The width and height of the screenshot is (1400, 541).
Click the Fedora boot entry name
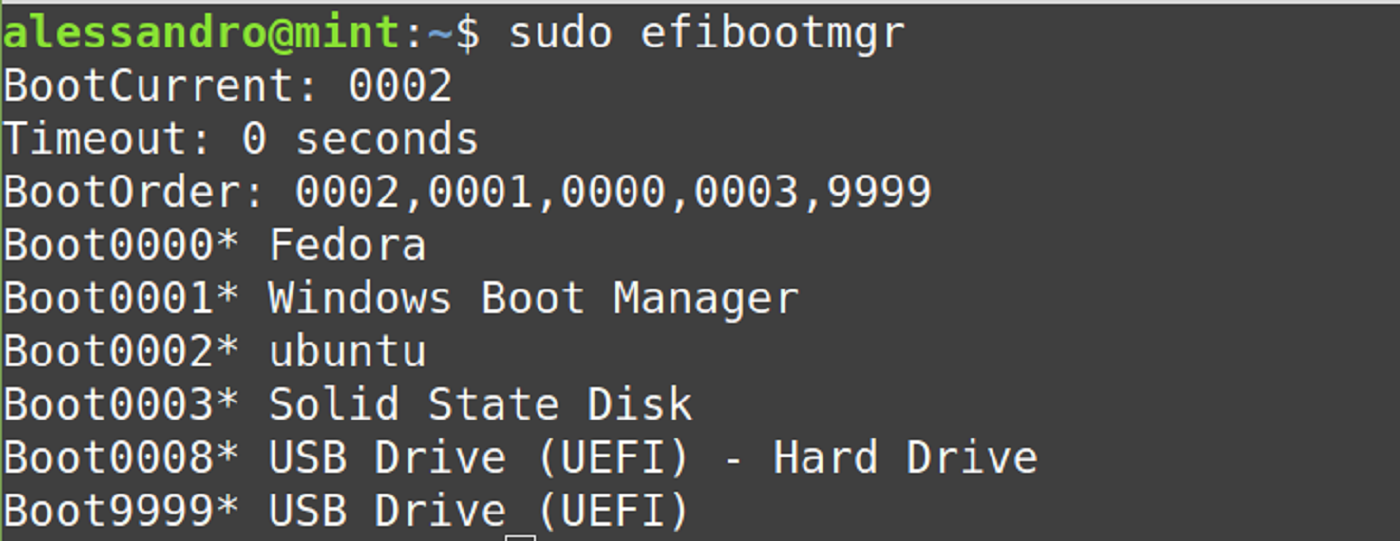point(347,245)
